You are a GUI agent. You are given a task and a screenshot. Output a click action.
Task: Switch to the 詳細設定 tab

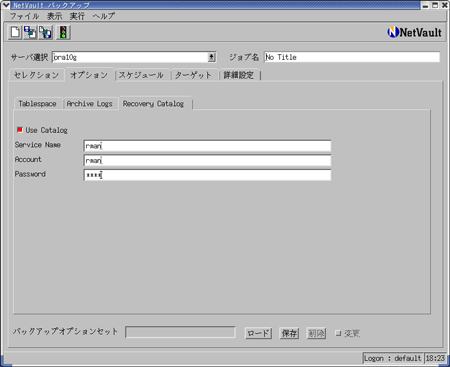(239, 75)
